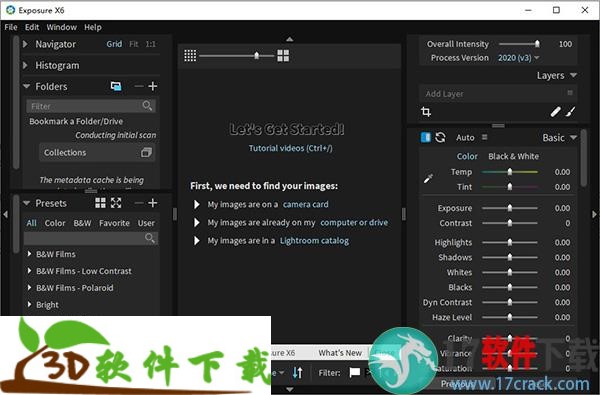The height and width of the screenshot is (395, 600).
Task: Expand the Navigator panel
Action: (25, 44)
